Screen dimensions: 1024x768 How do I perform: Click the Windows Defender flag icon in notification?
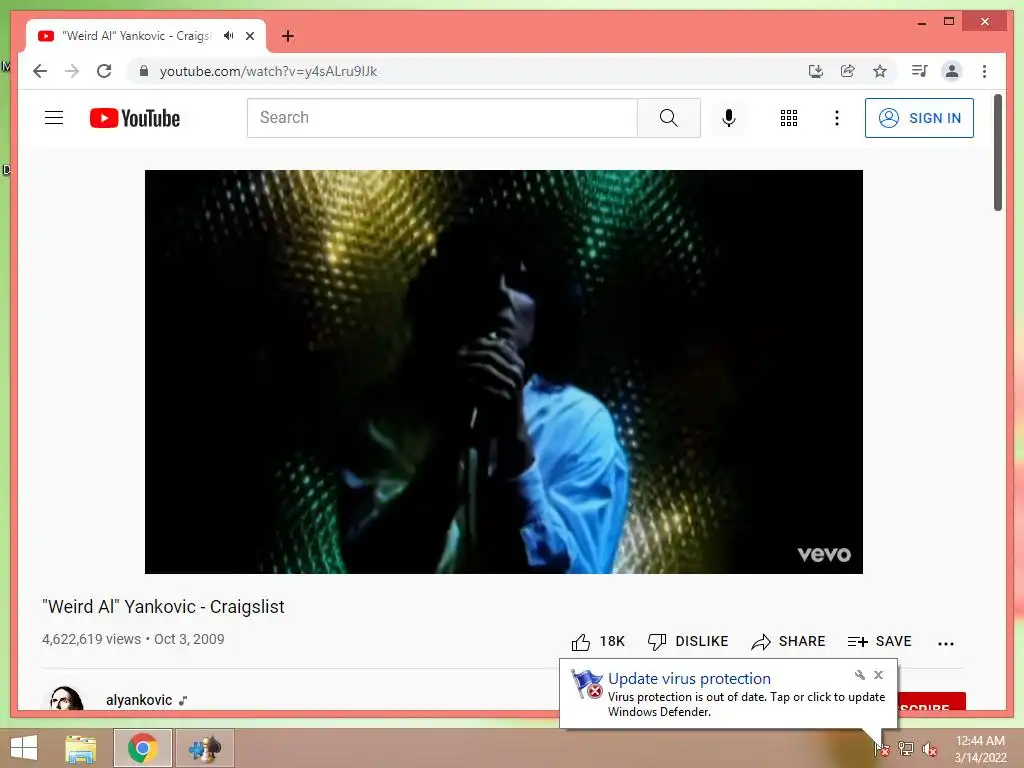586,684
